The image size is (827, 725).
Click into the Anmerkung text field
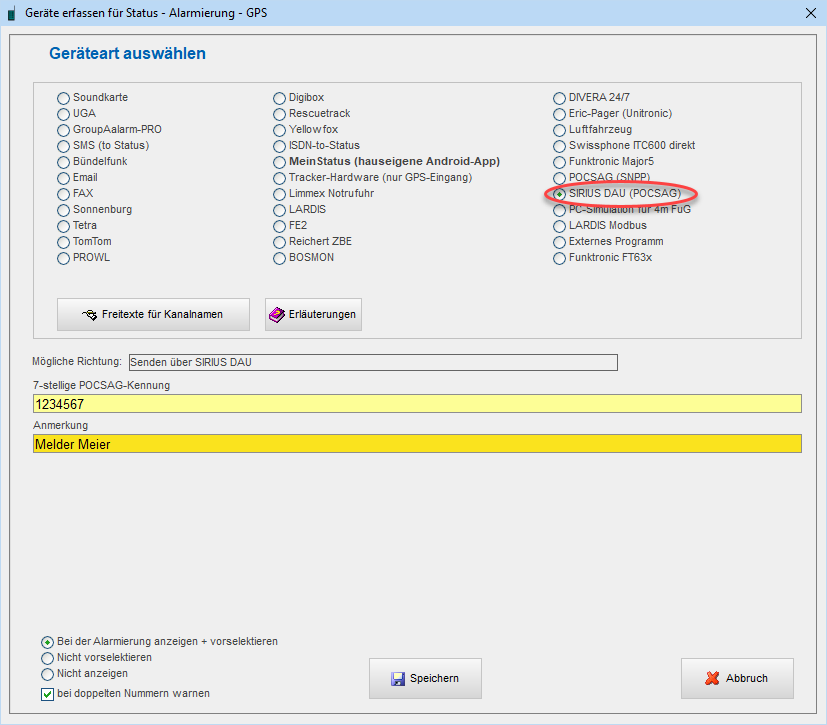416,443
